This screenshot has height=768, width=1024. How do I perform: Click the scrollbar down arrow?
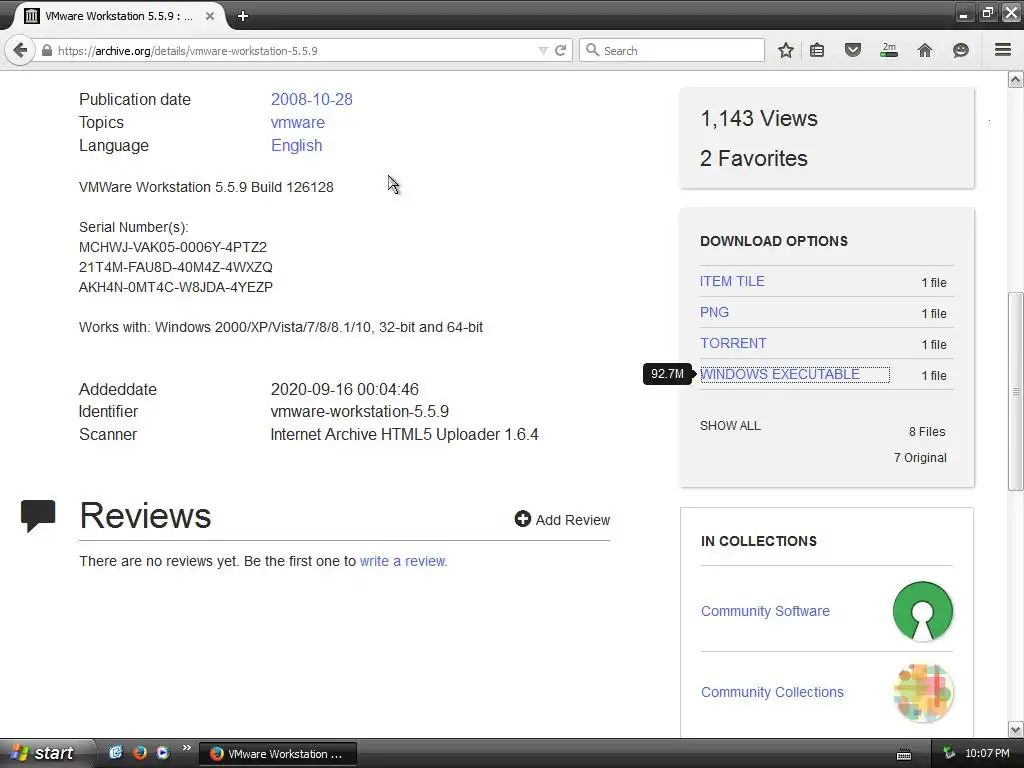point(1016,729)
